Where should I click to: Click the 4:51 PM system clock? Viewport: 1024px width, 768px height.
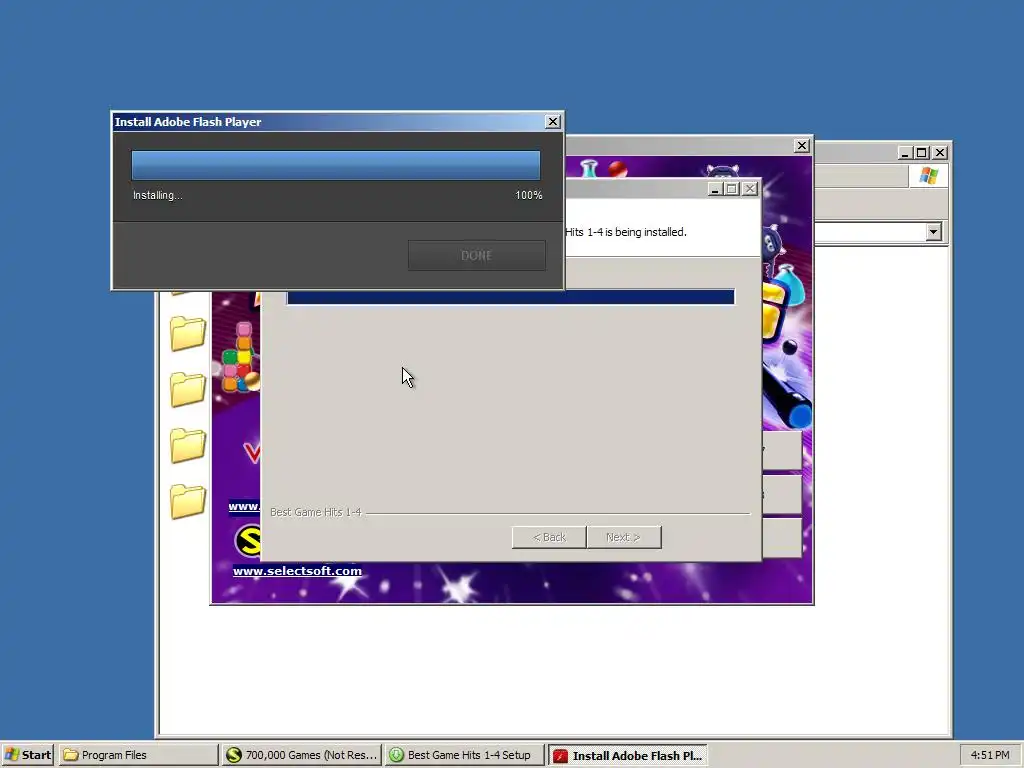[989, 755]
